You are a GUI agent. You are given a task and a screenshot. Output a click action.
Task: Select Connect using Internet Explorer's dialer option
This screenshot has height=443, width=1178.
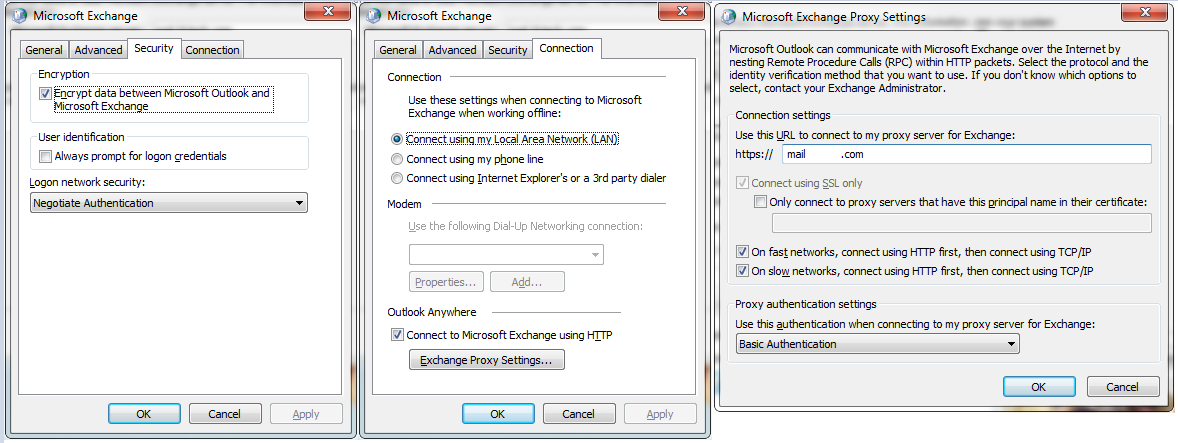click(x=397, y=178)
